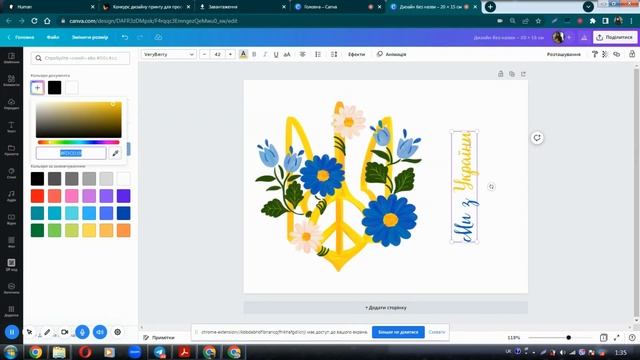Open the Elements panel in the sidebar
Viewport: 640px width, 360px height.
click(11, 80)
